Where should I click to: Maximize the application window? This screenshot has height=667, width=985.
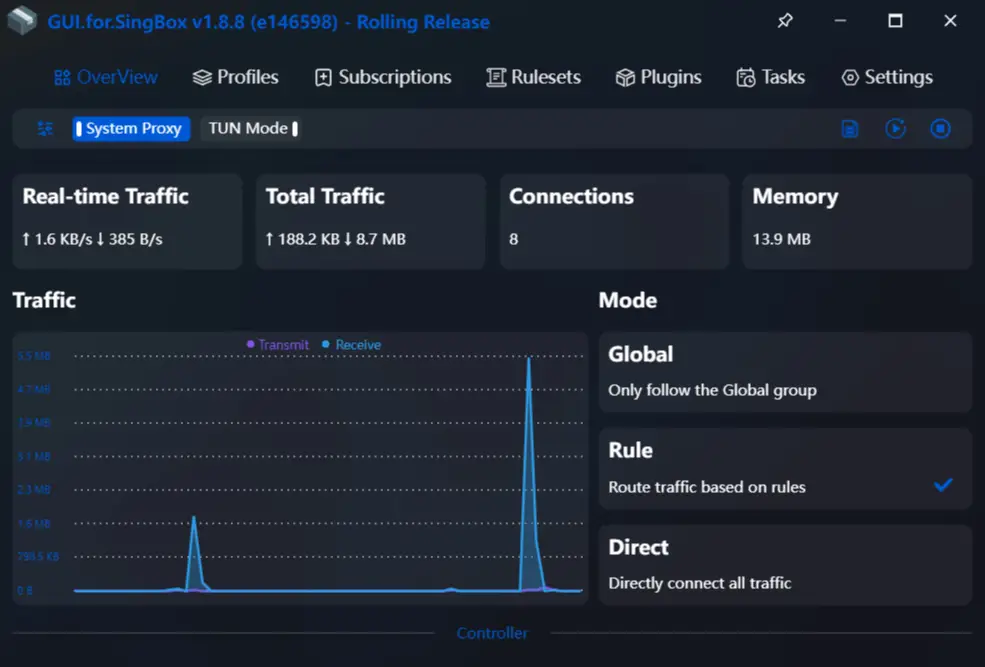pyautogui.click(x=895, y=21)
